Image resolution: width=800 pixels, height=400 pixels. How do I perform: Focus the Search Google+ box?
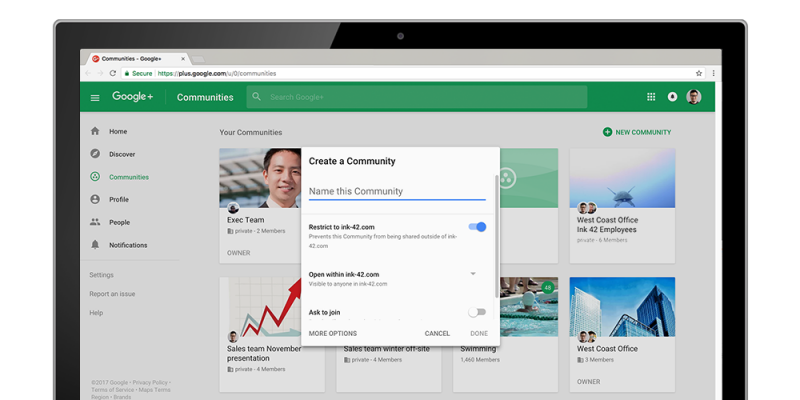point(416,97)
